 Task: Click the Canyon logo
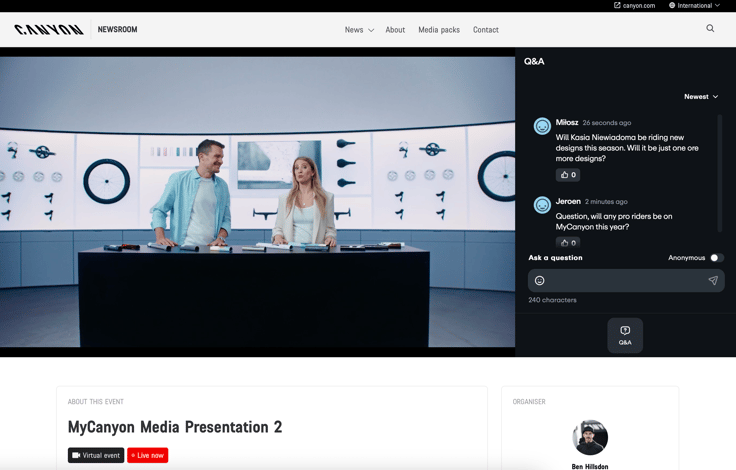49,30
